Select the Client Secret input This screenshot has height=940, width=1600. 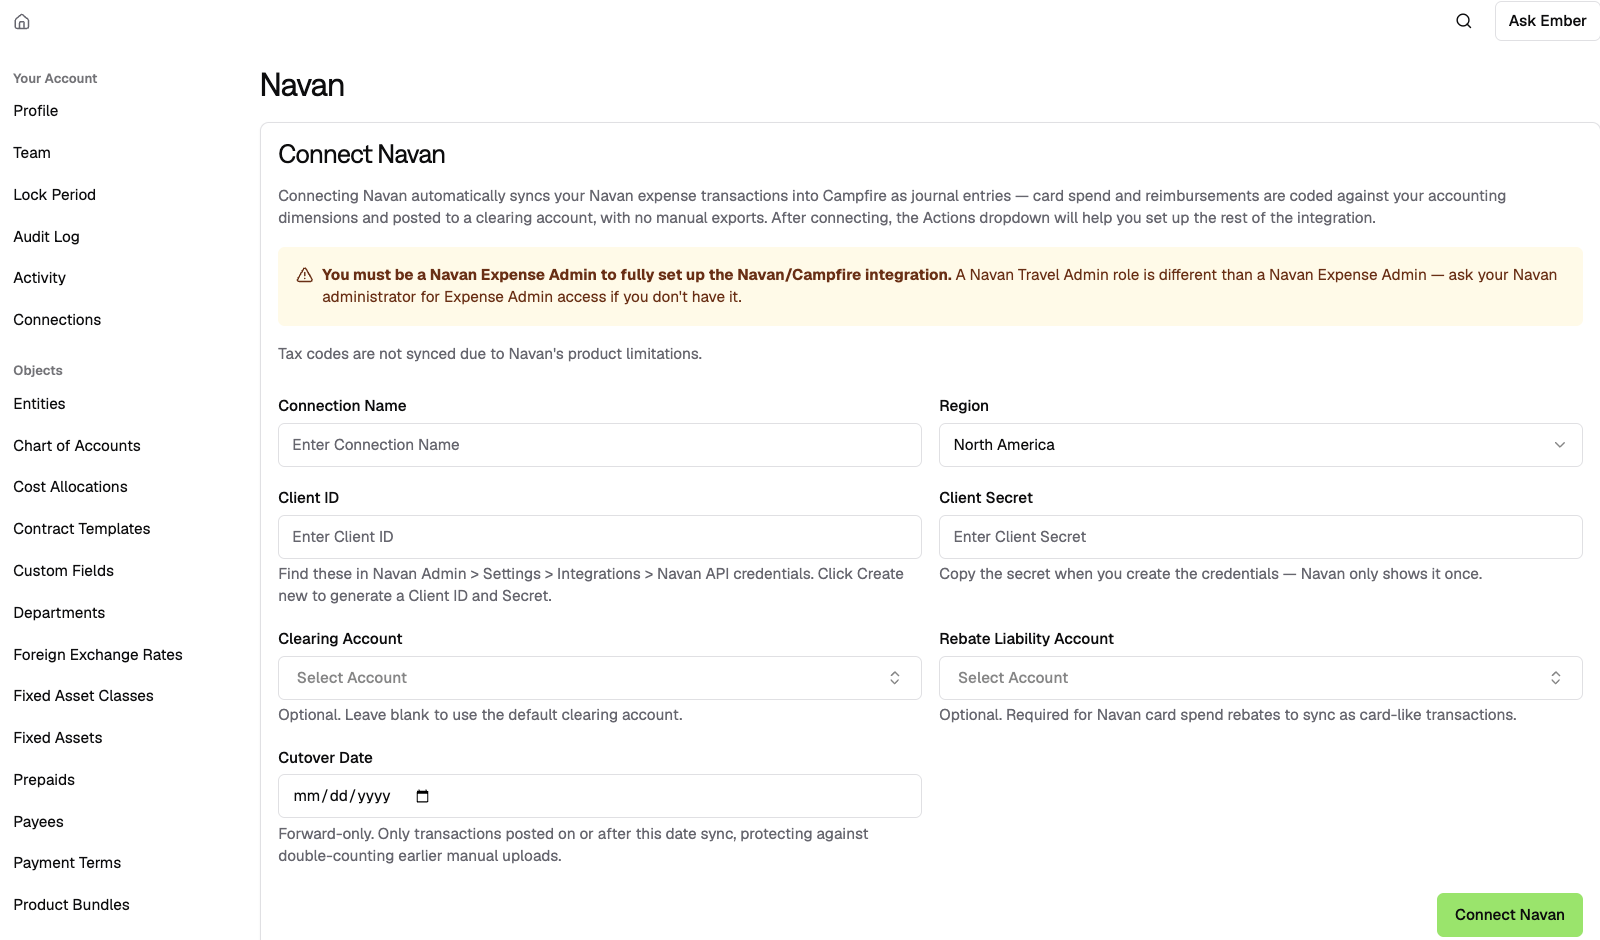pos(1261,537)
